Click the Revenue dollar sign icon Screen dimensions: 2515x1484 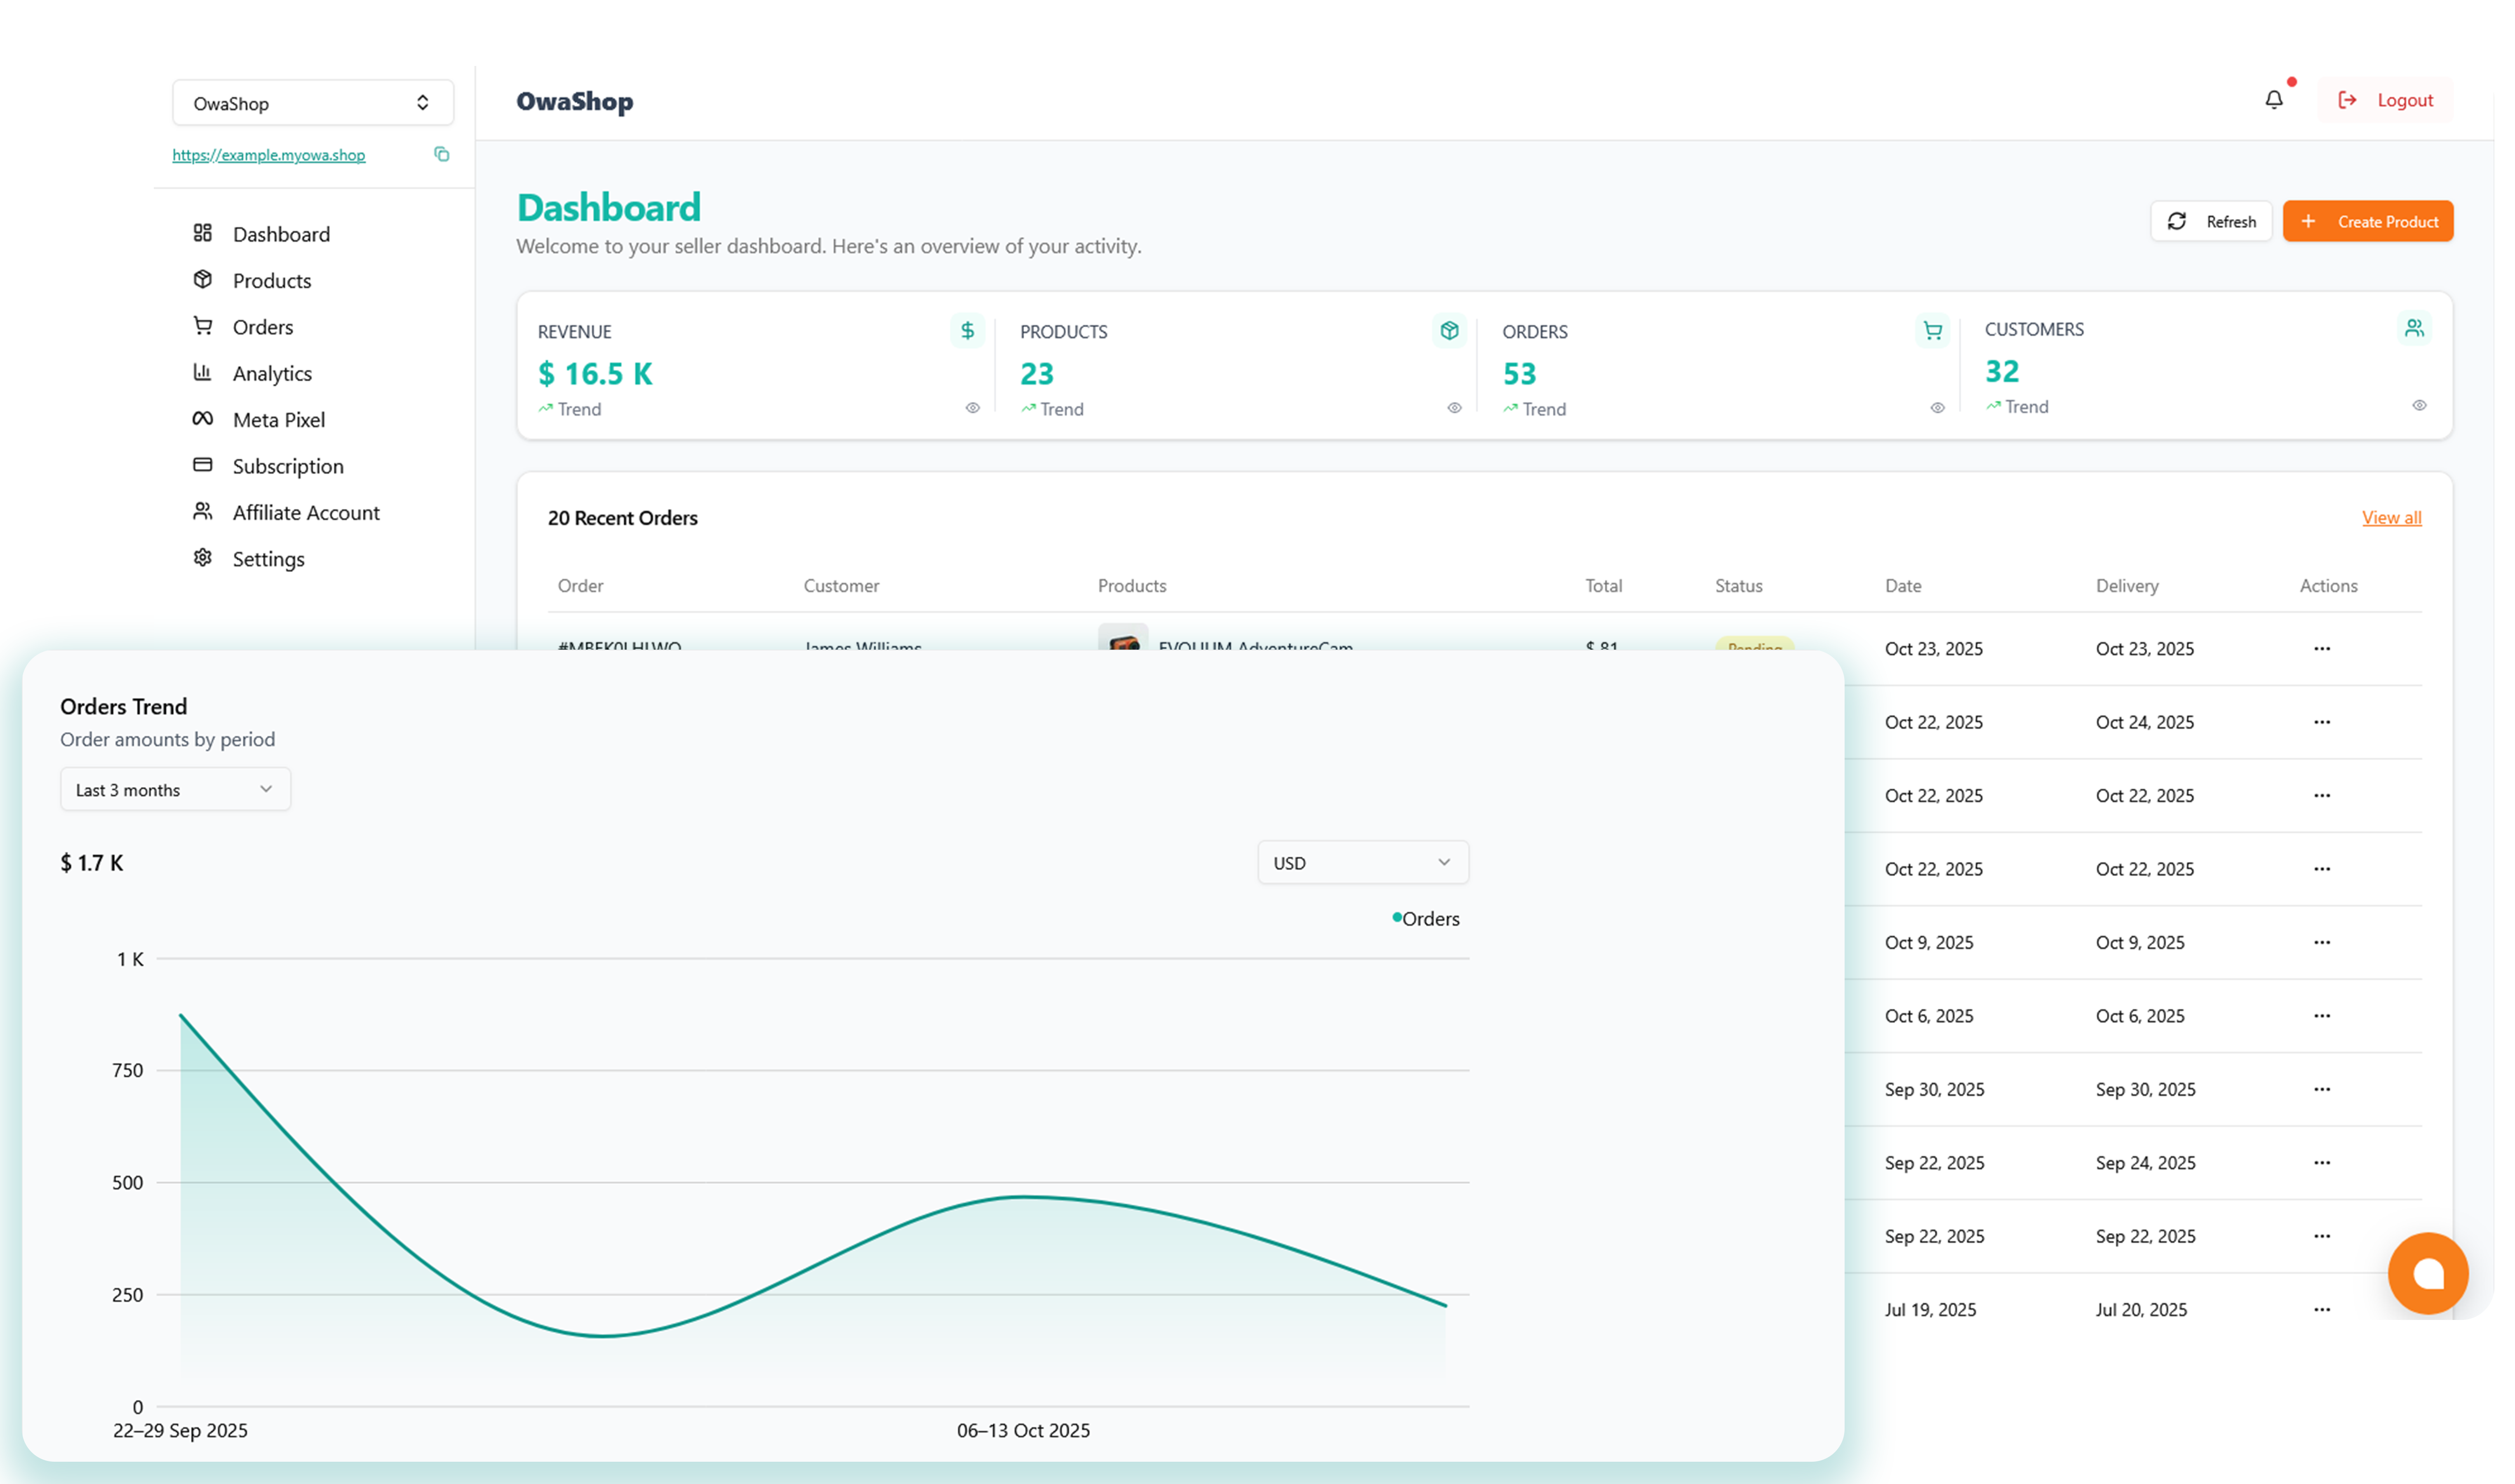pos(967,330)
